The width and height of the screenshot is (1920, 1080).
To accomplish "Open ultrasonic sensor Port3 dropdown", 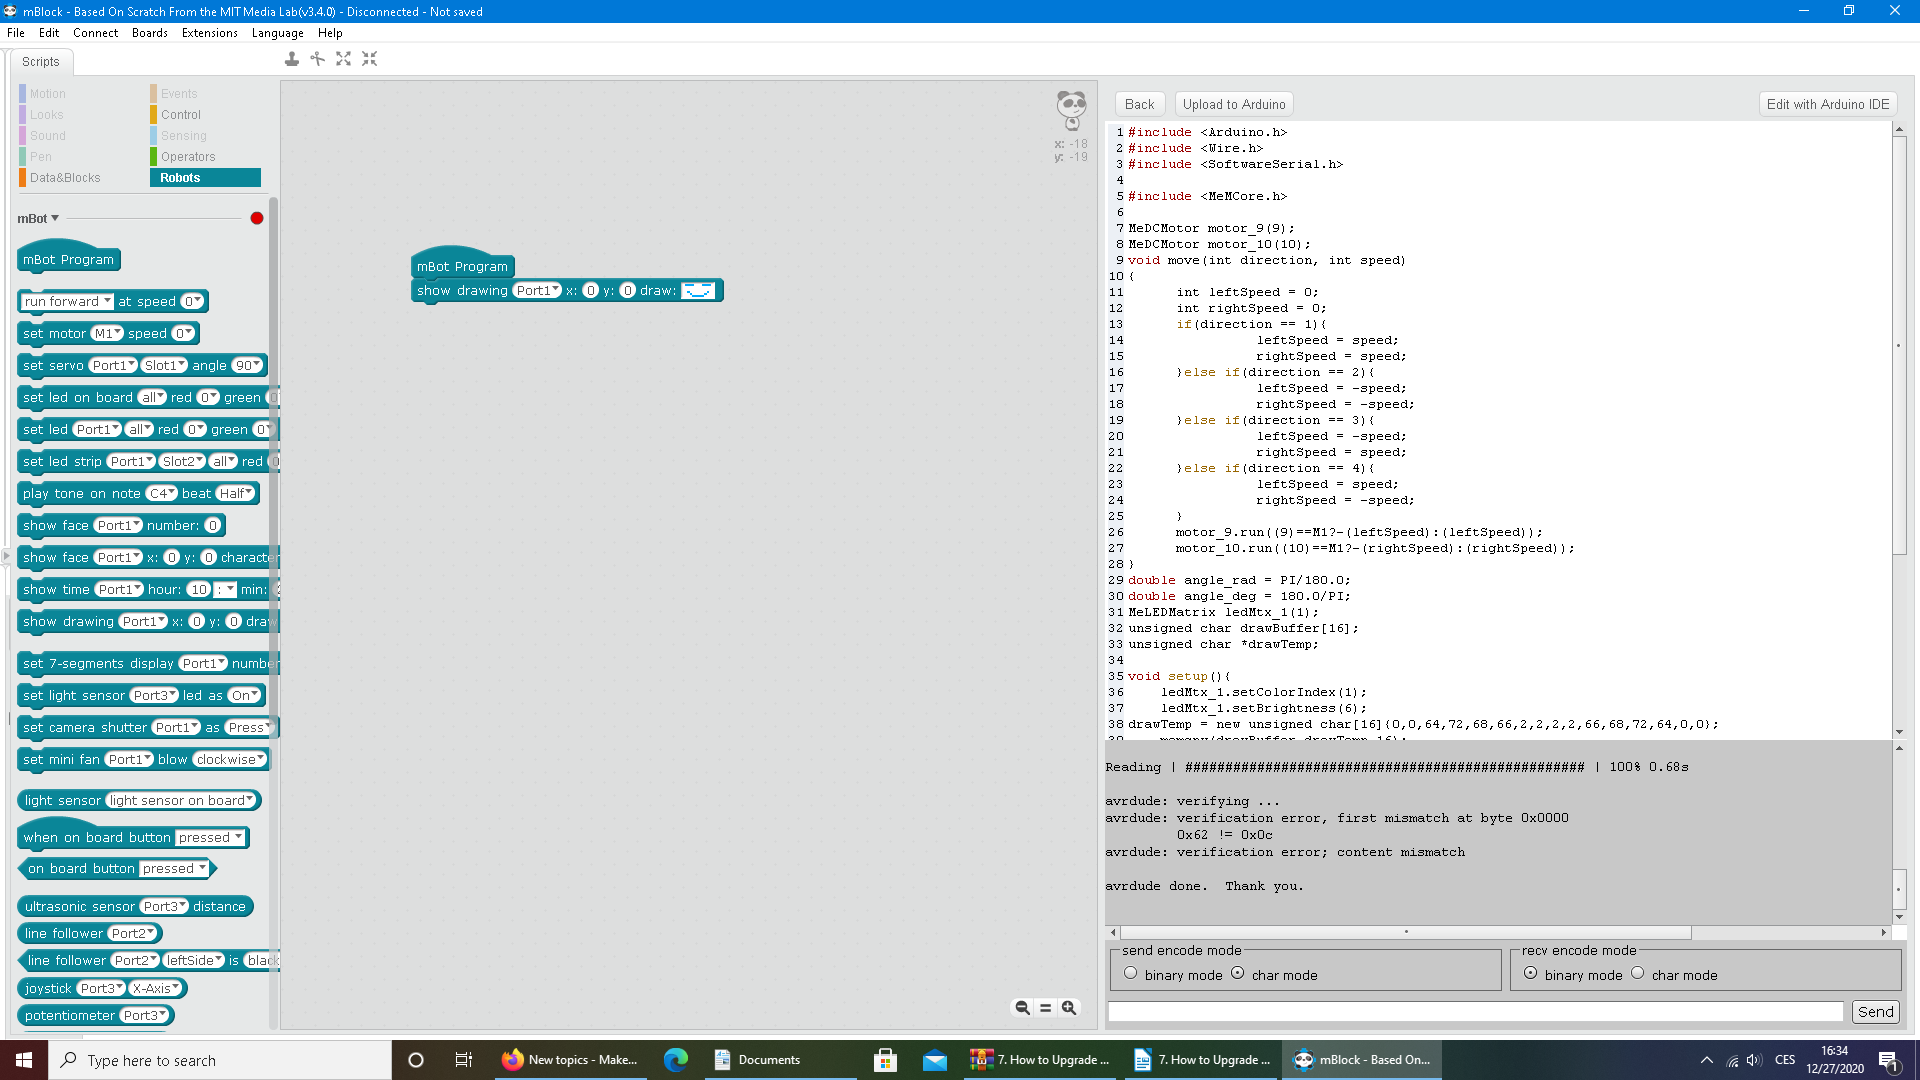I will click(164, 906).
